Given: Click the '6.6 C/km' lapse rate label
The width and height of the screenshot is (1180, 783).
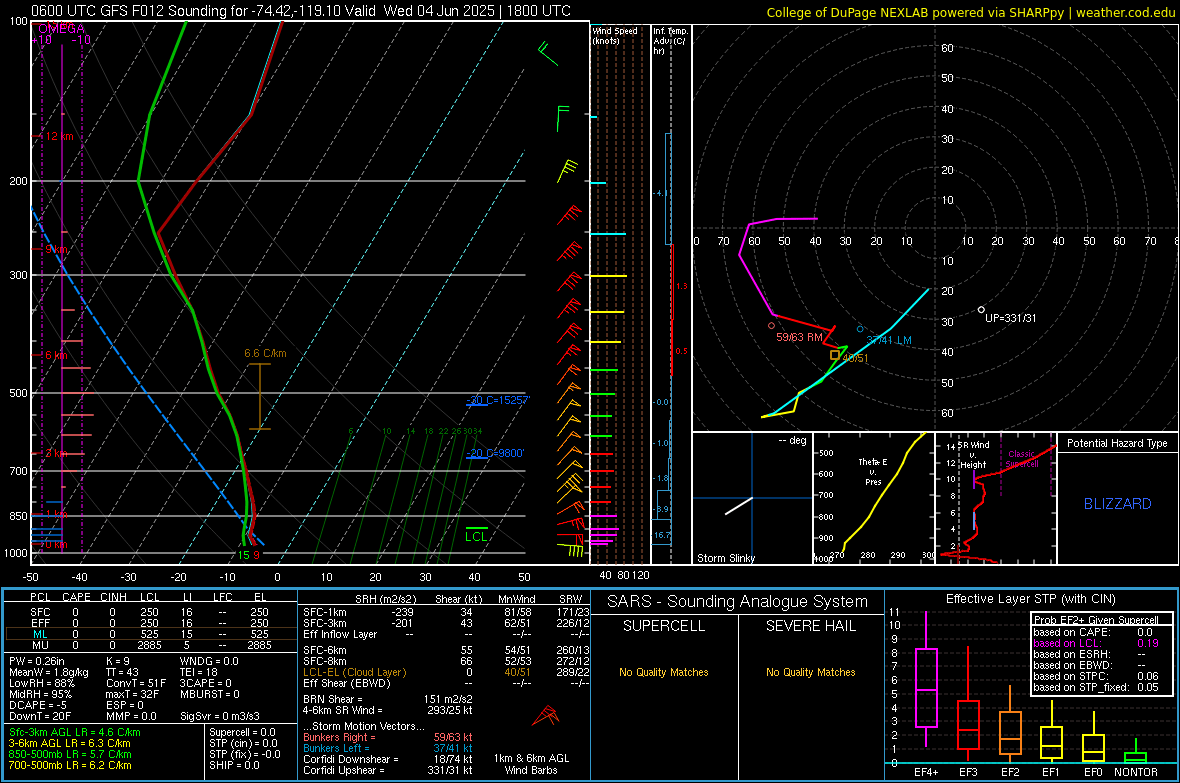Looking at the screenshot, I should click(x=265, y=353).
